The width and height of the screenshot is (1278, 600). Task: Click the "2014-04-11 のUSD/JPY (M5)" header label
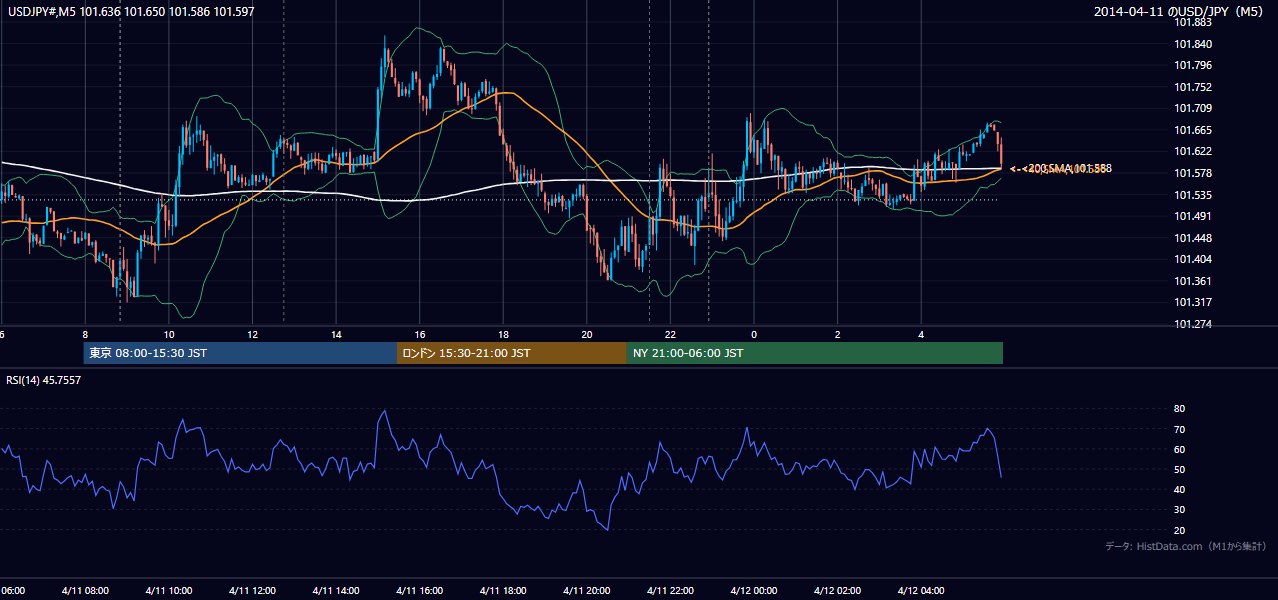click(x=1181, y=12)
